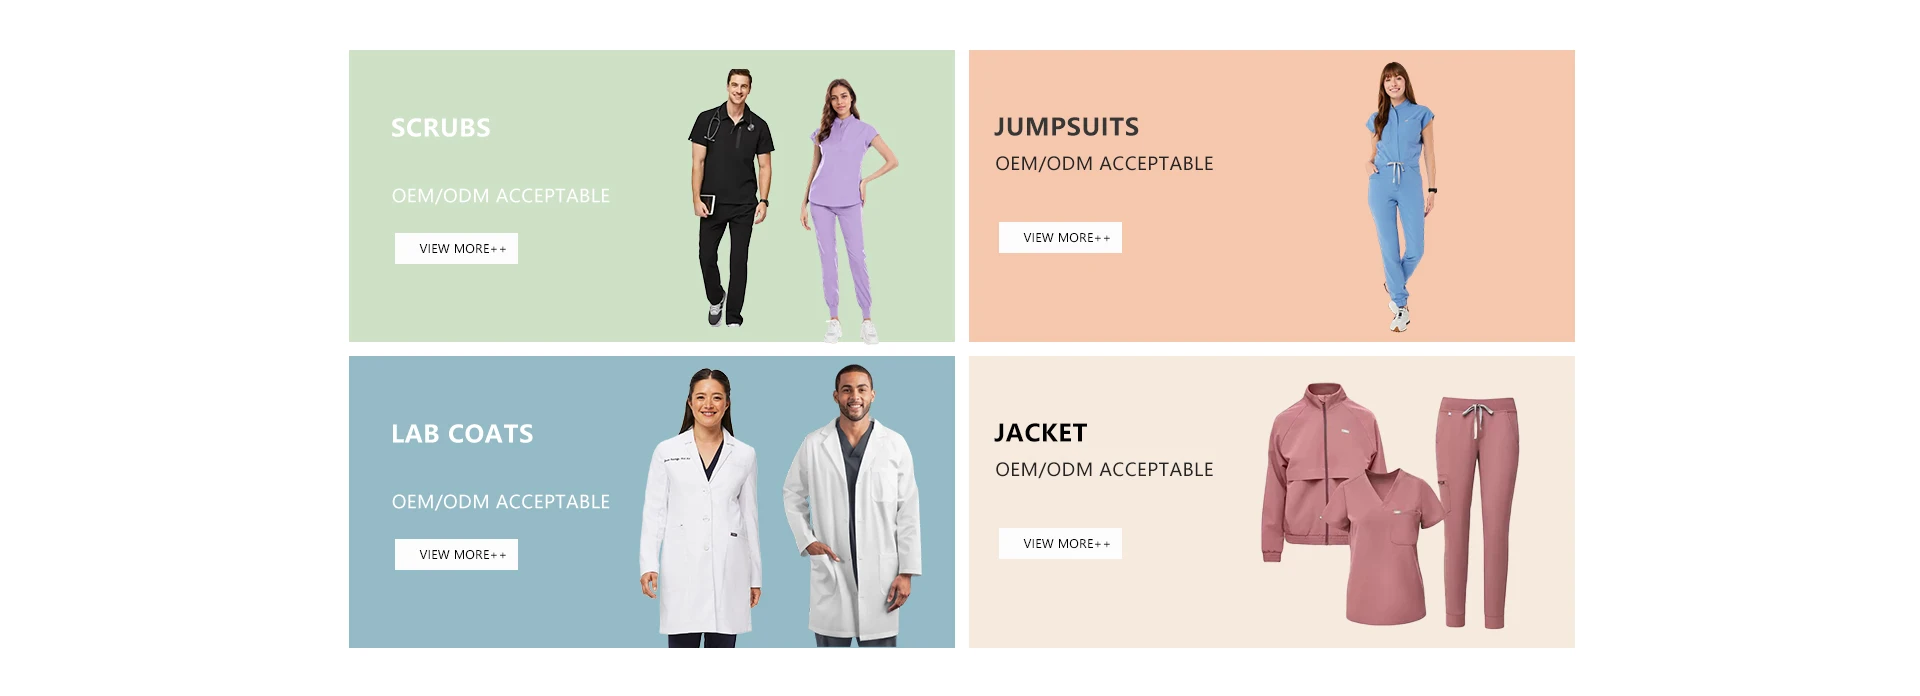This screenshot has height=696, width=1920.
Task: Click the pink jogger pants image
Action: (x=1478, y=512)
